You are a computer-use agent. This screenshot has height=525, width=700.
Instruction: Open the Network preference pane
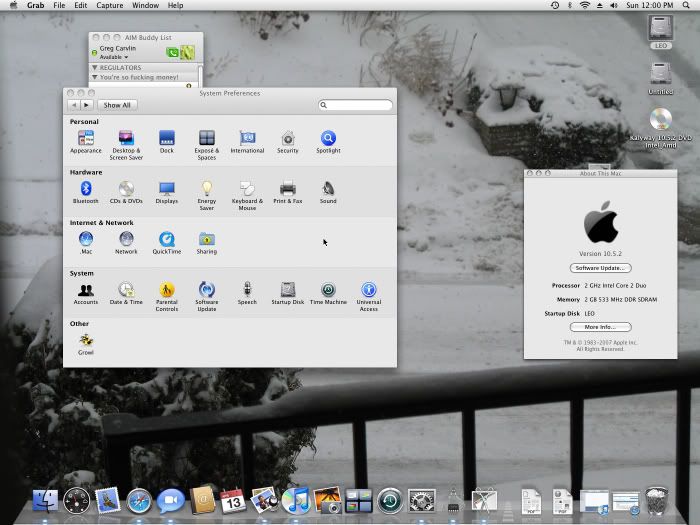point(126,243)
